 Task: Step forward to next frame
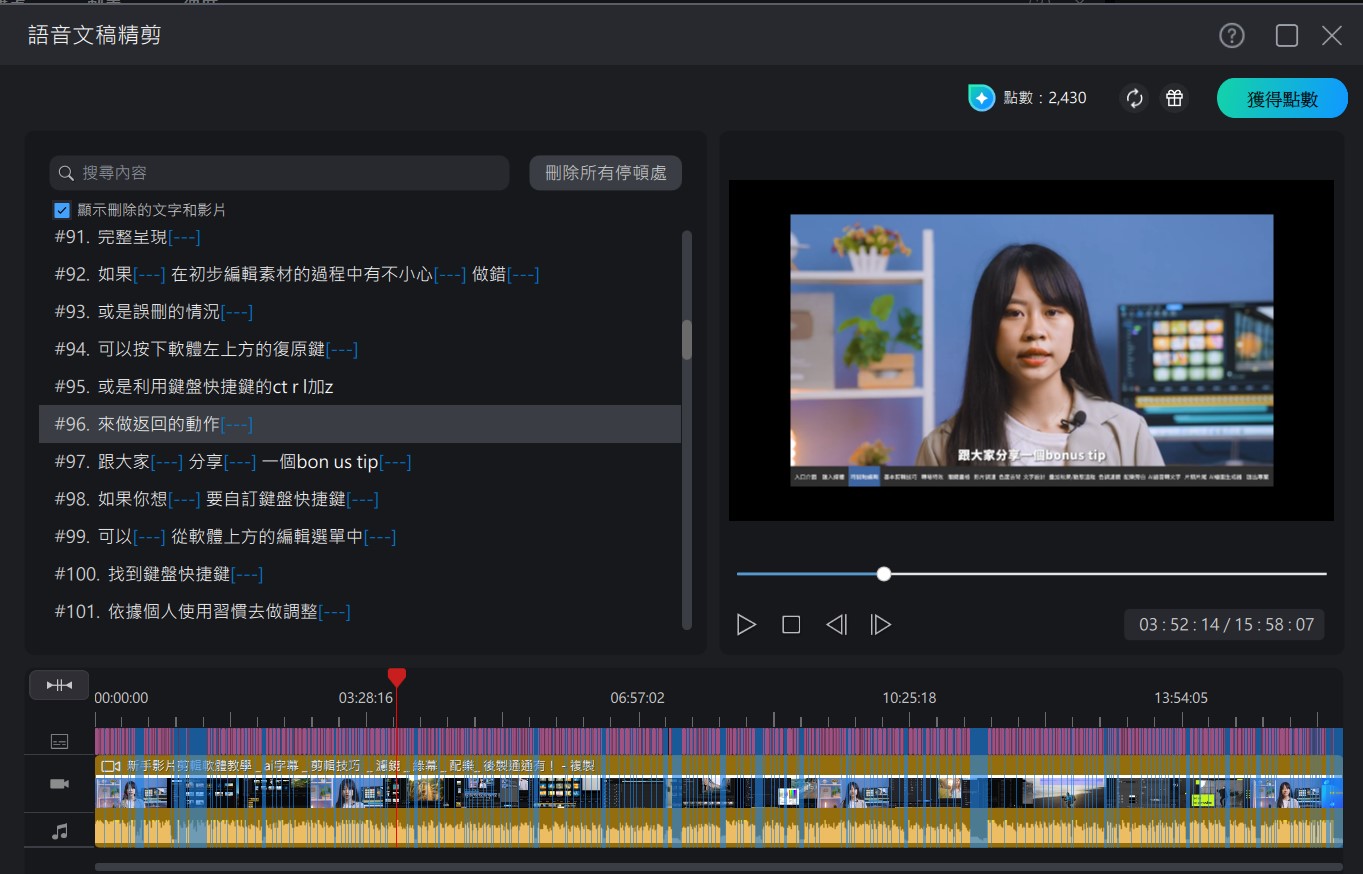click(x=880, y=625)
